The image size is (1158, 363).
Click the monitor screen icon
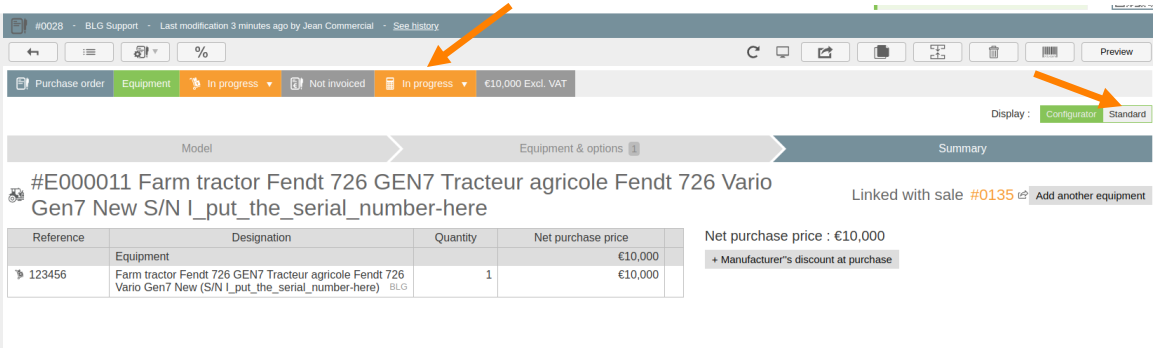(783, 52)
